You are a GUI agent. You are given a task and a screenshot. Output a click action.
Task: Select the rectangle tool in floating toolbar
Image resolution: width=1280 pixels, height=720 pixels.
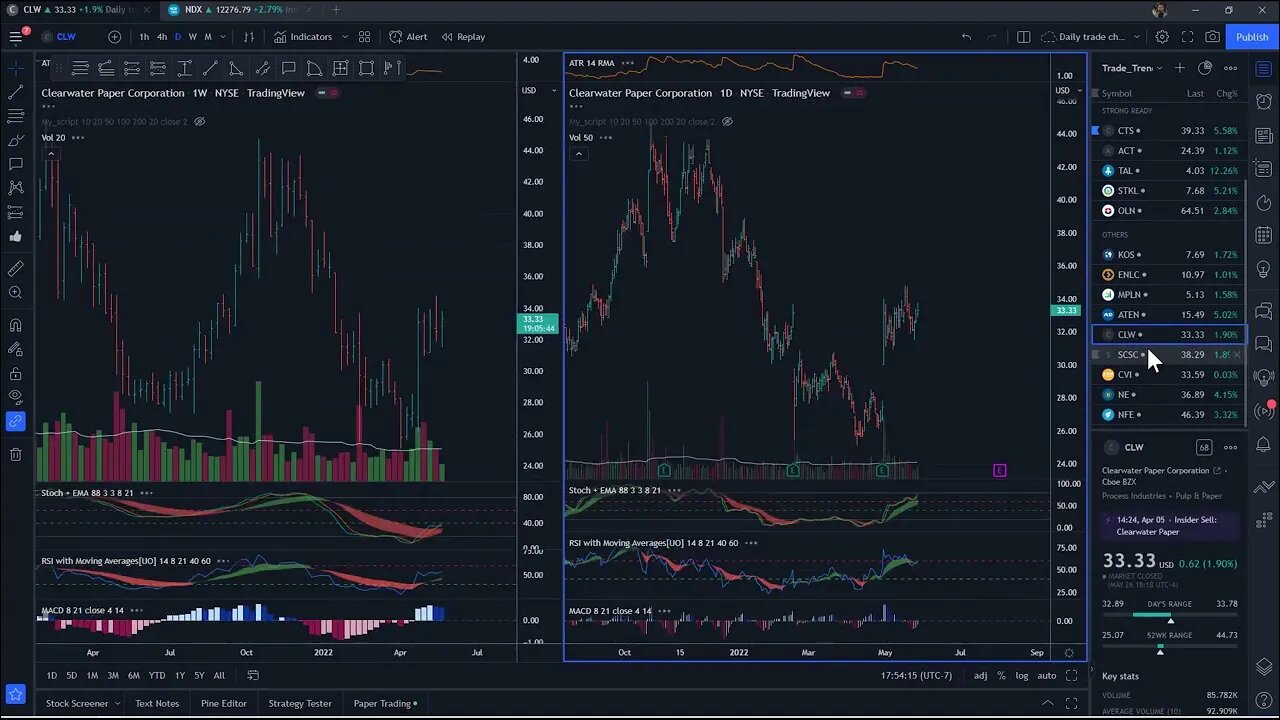click(x=366, y=68)
